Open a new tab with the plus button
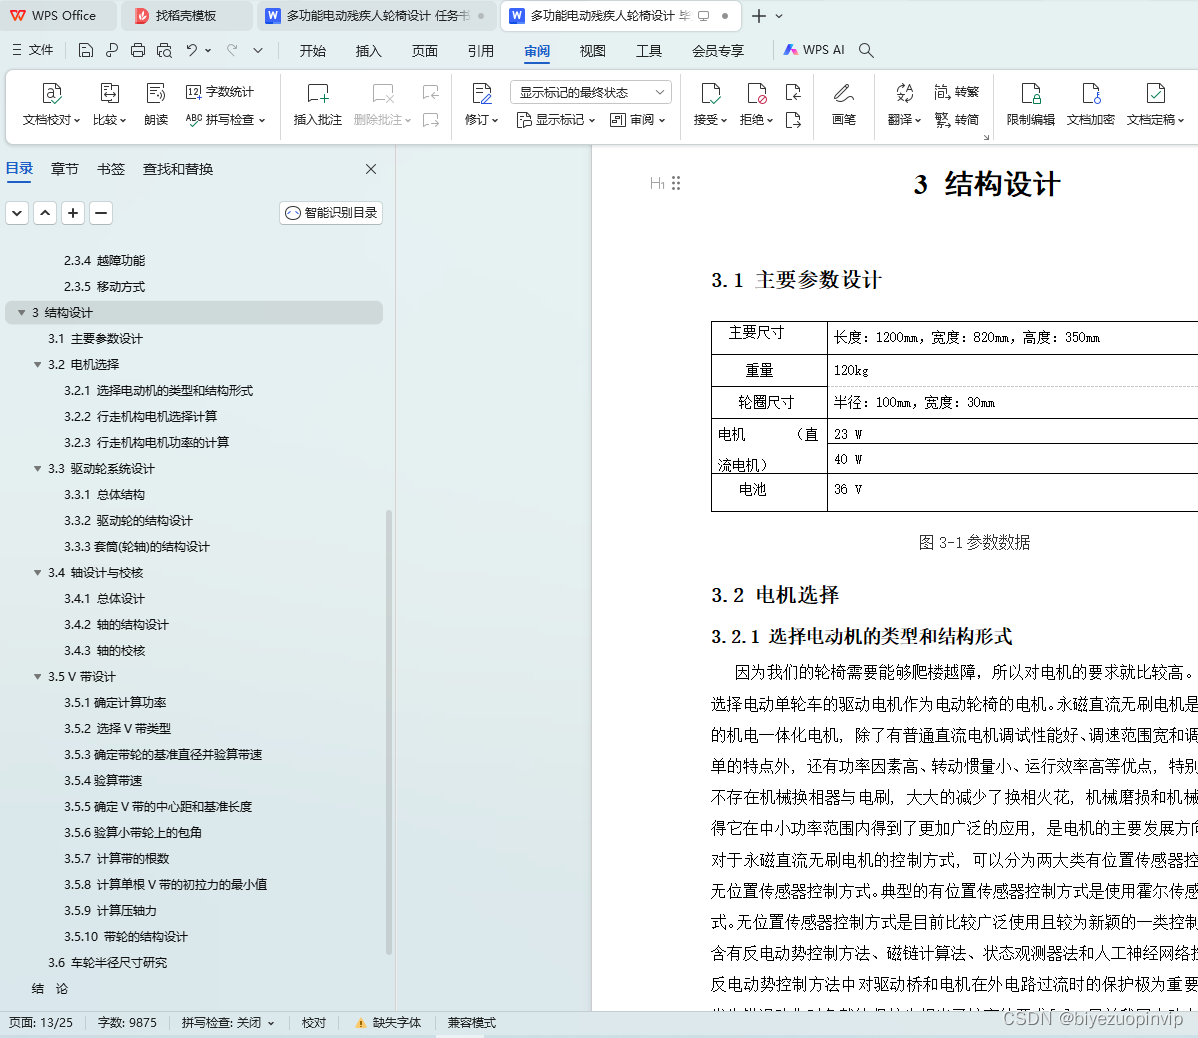 [x=759, y=16]
